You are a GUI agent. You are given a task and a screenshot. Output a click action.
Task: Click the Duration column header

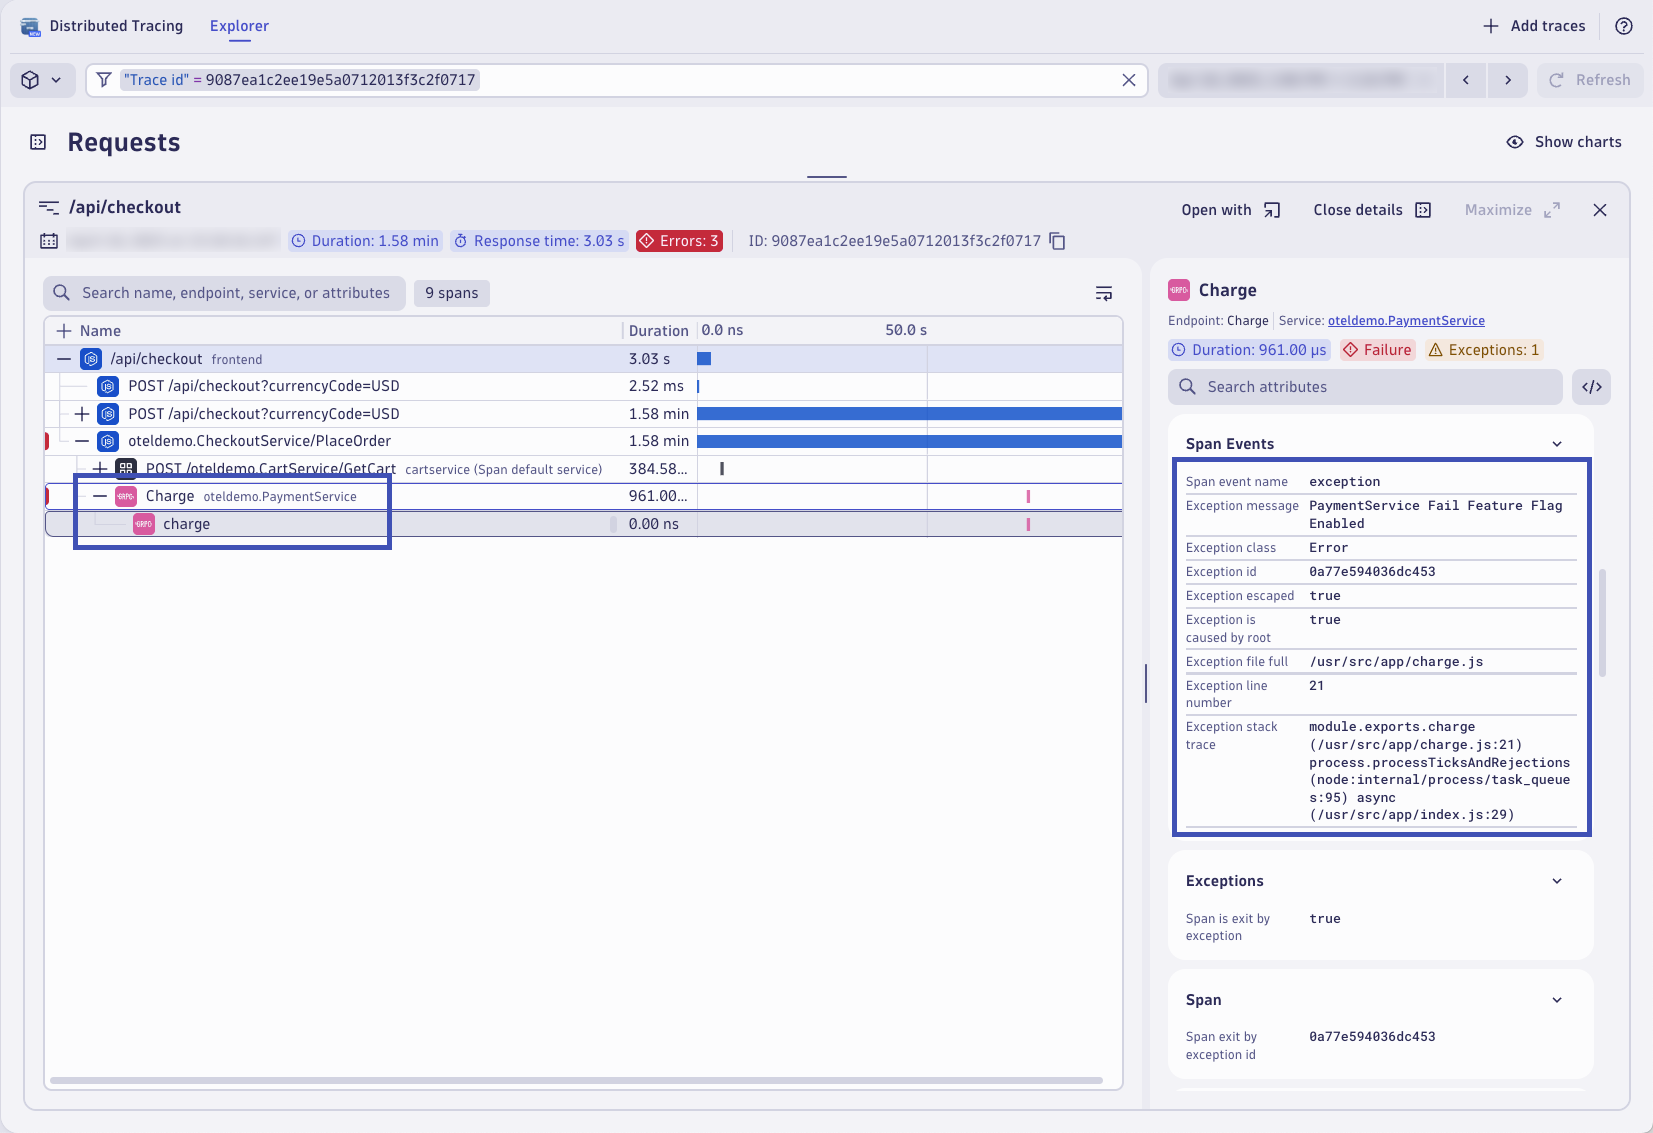[x=658, y=331]
